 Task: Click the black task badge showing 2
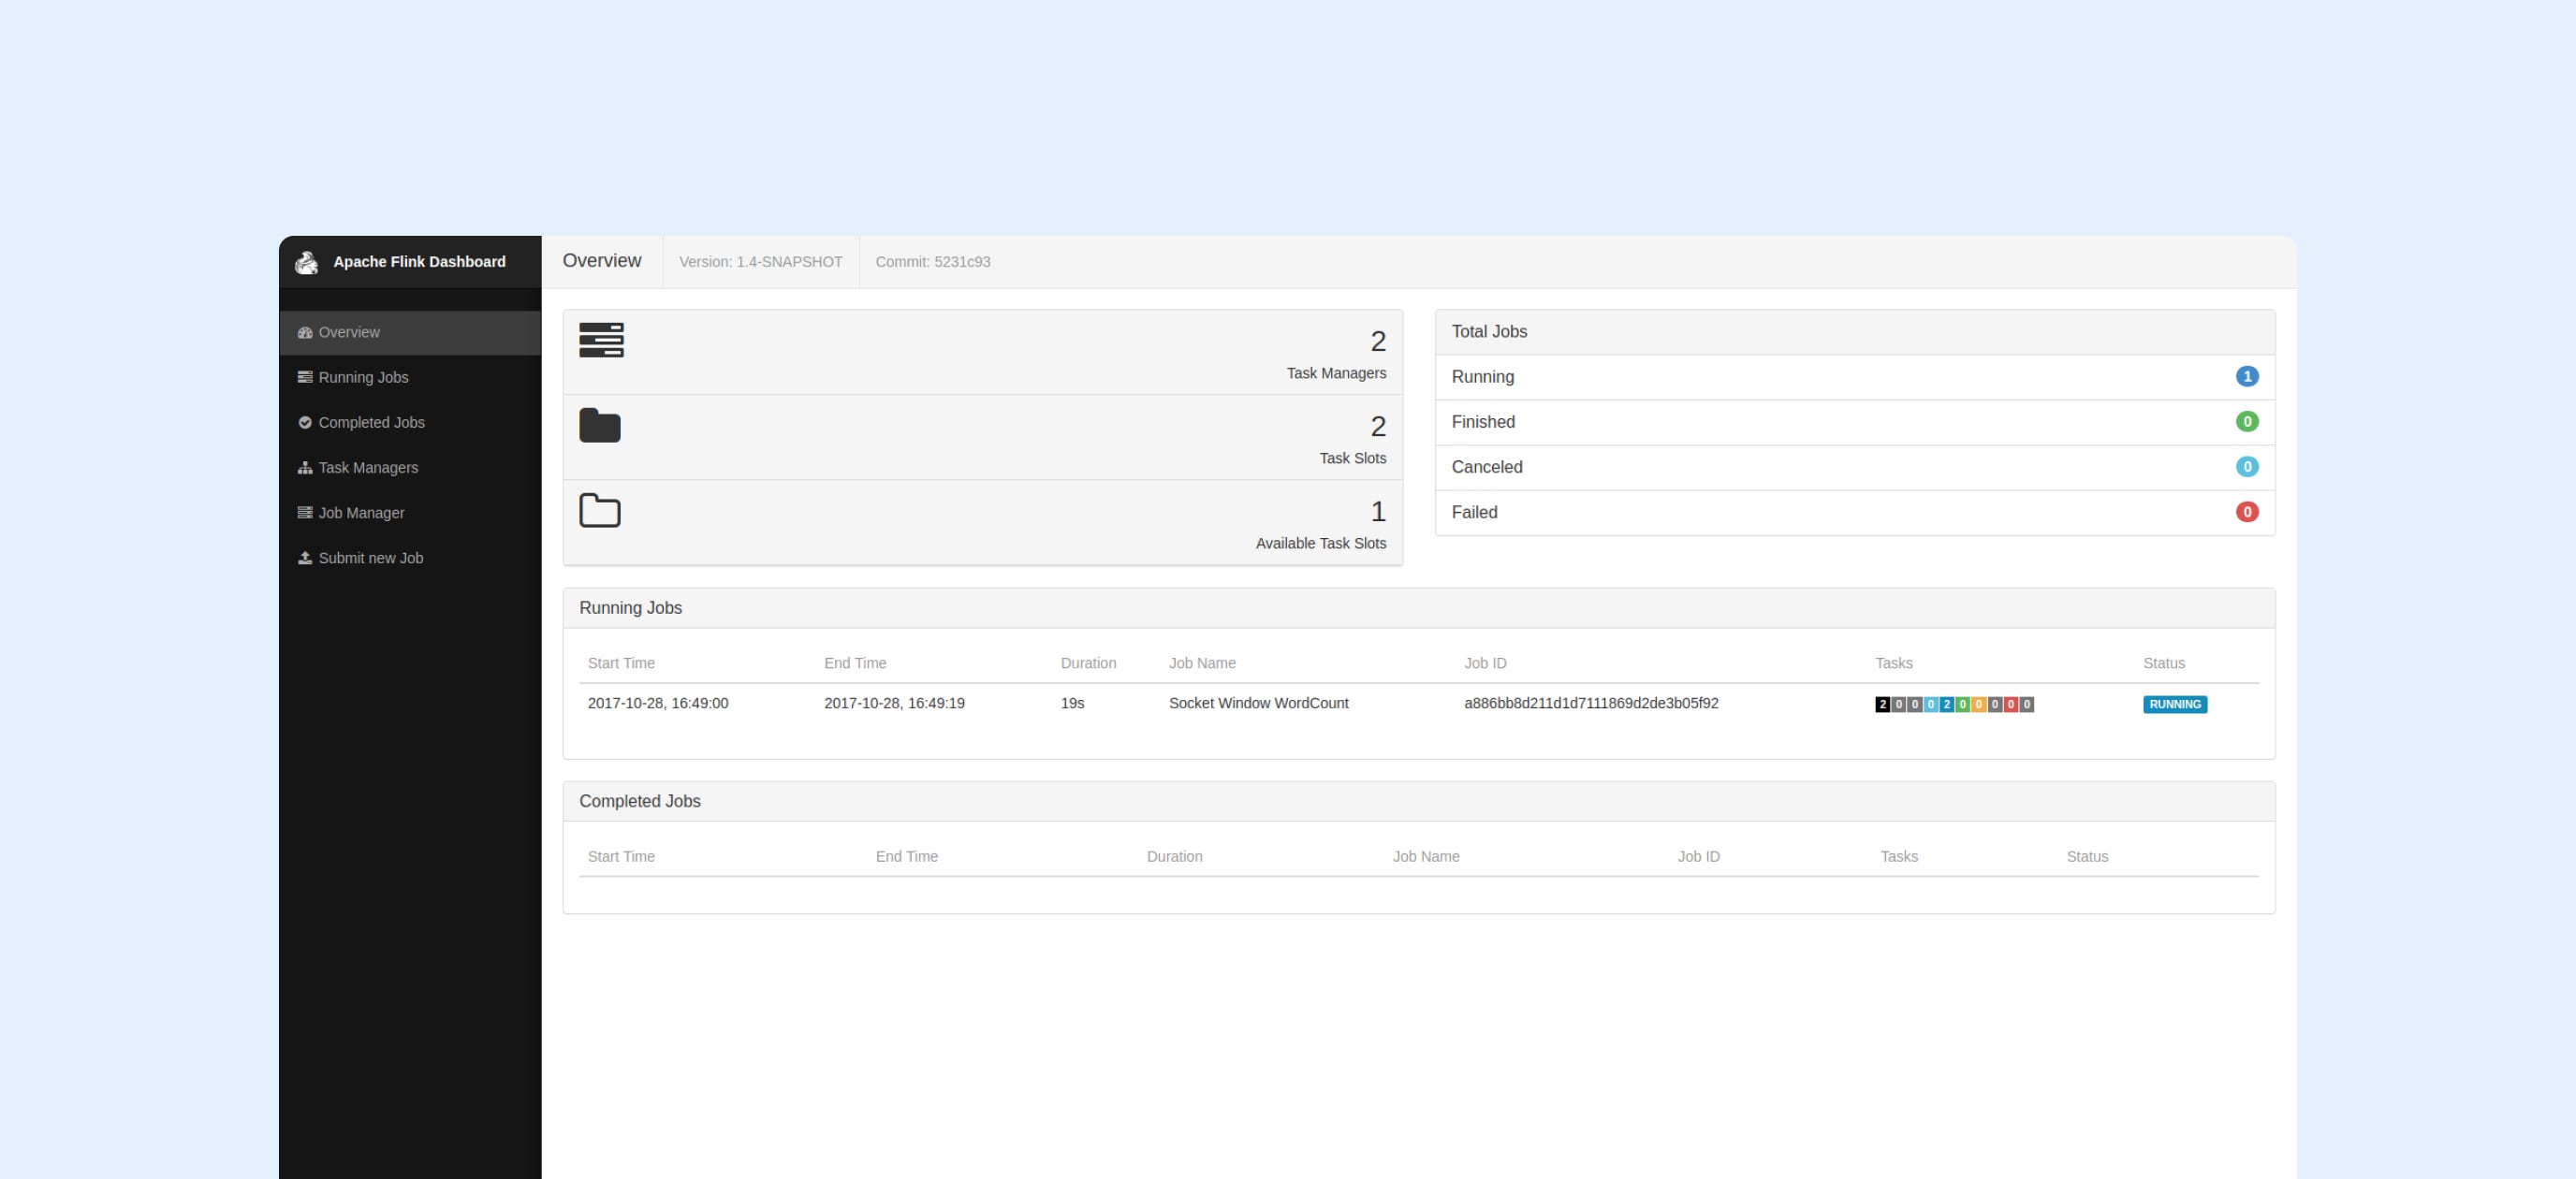click(x=1883, y=704)
